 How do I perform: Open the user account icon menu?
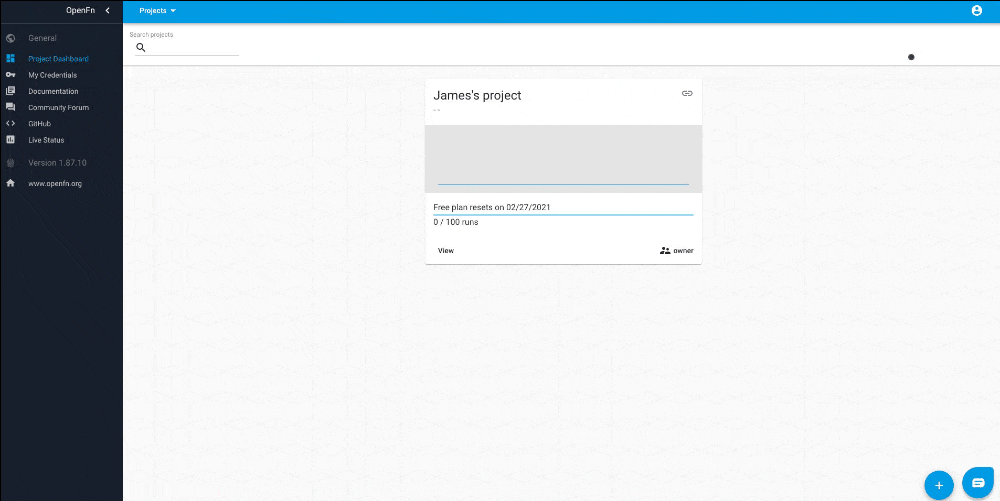(x=976, y=10)
